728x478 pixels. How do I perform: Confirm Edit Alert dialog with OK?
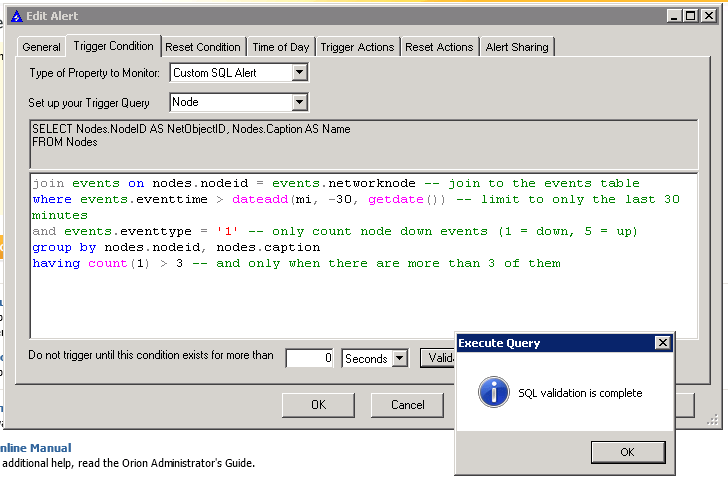318,405
